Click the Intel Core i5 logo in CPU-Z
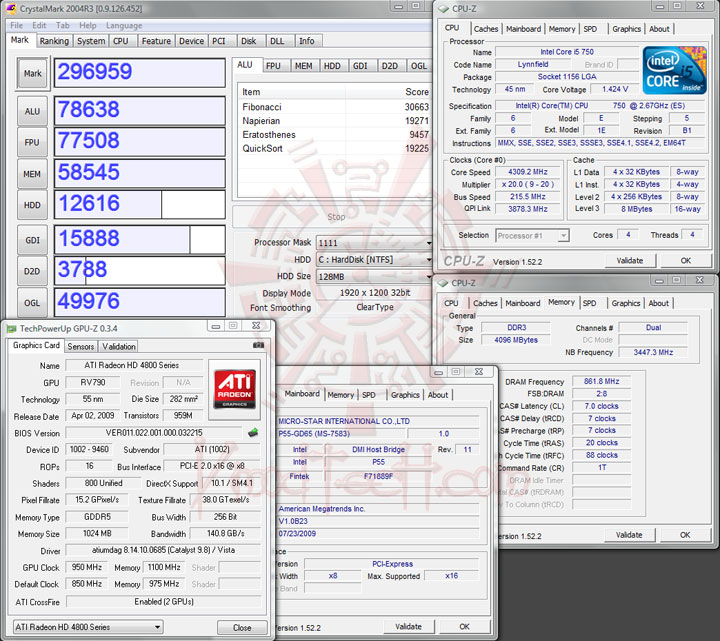Image resolution: width=720 pixels, height=641 pixels. point(674,70)
